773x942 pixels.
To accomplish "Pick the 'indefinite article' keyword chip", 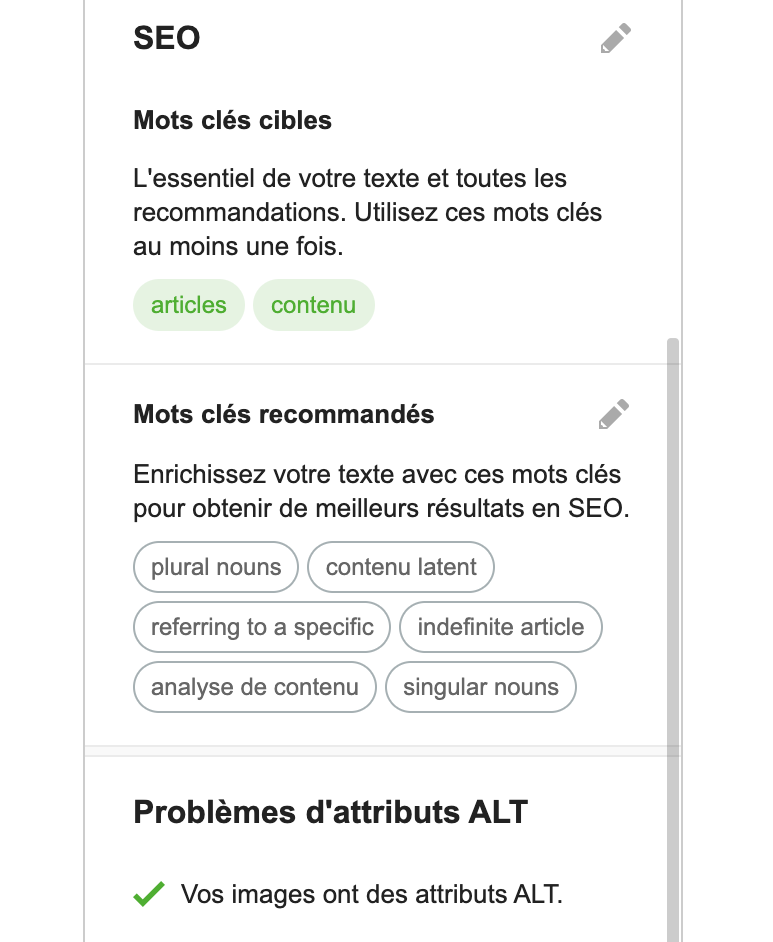I will tap(500, 627).
